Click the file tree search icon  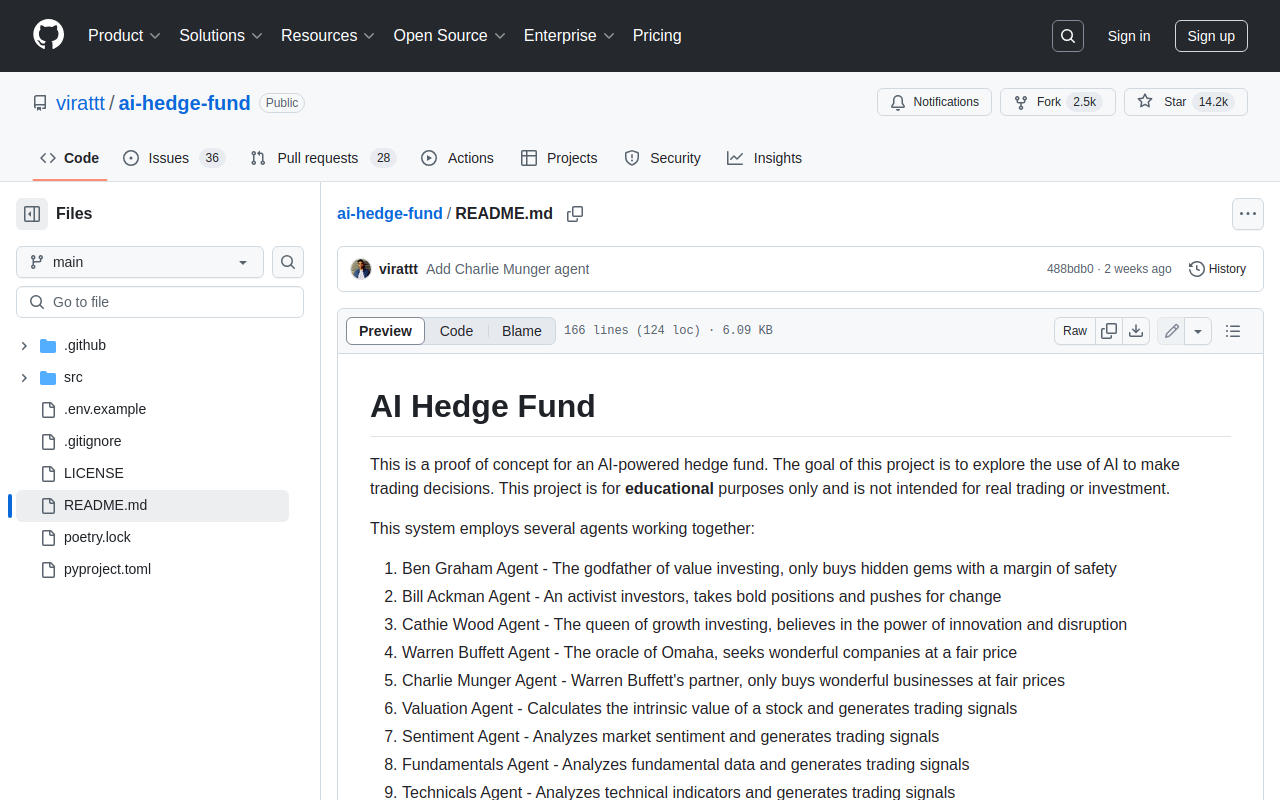coord(288,262)
